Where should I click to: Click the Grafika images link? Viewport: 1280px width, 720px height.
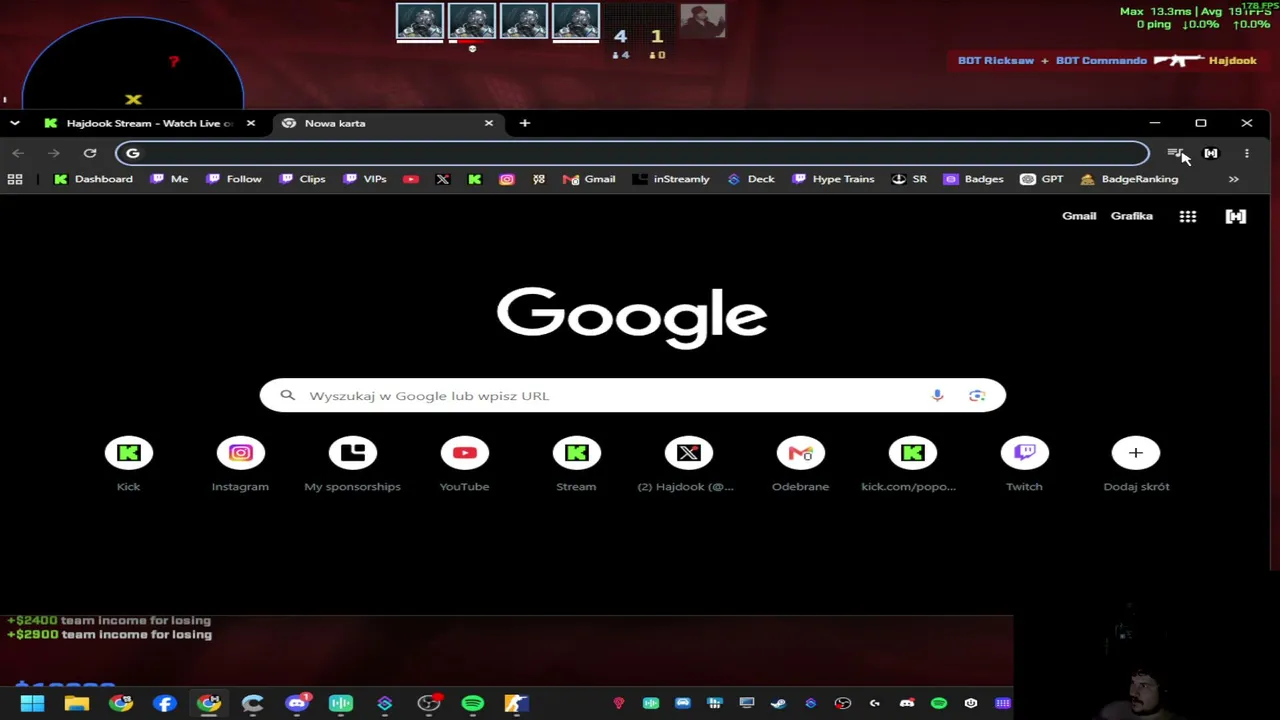pos(1132,216)
